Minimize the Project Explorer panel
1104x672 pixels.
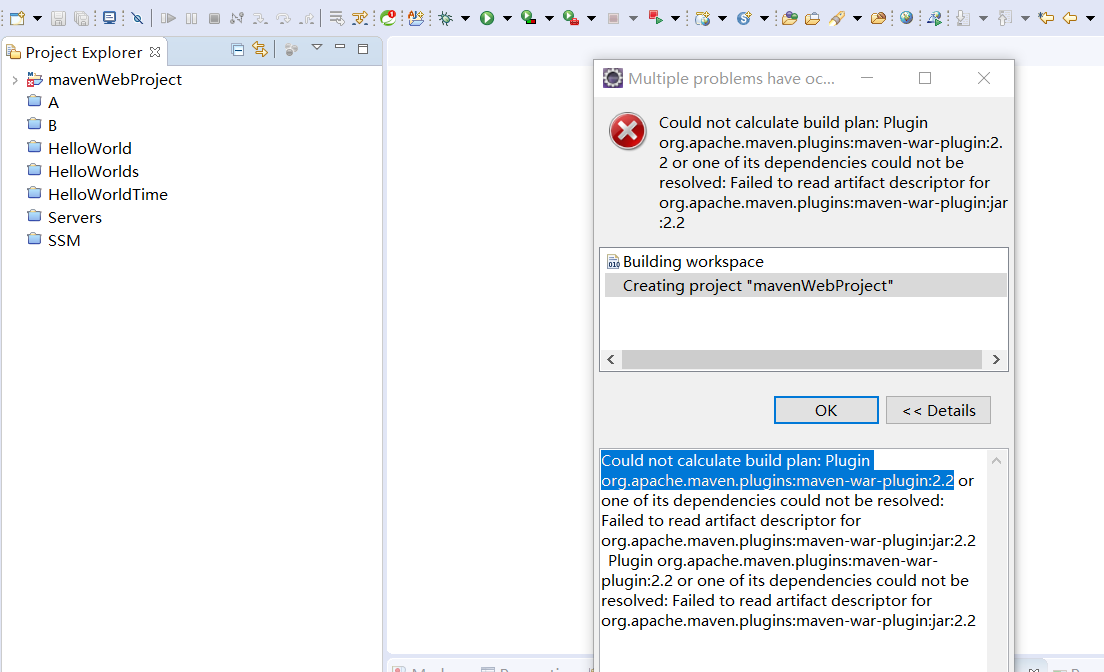click(x=340, y=47)
